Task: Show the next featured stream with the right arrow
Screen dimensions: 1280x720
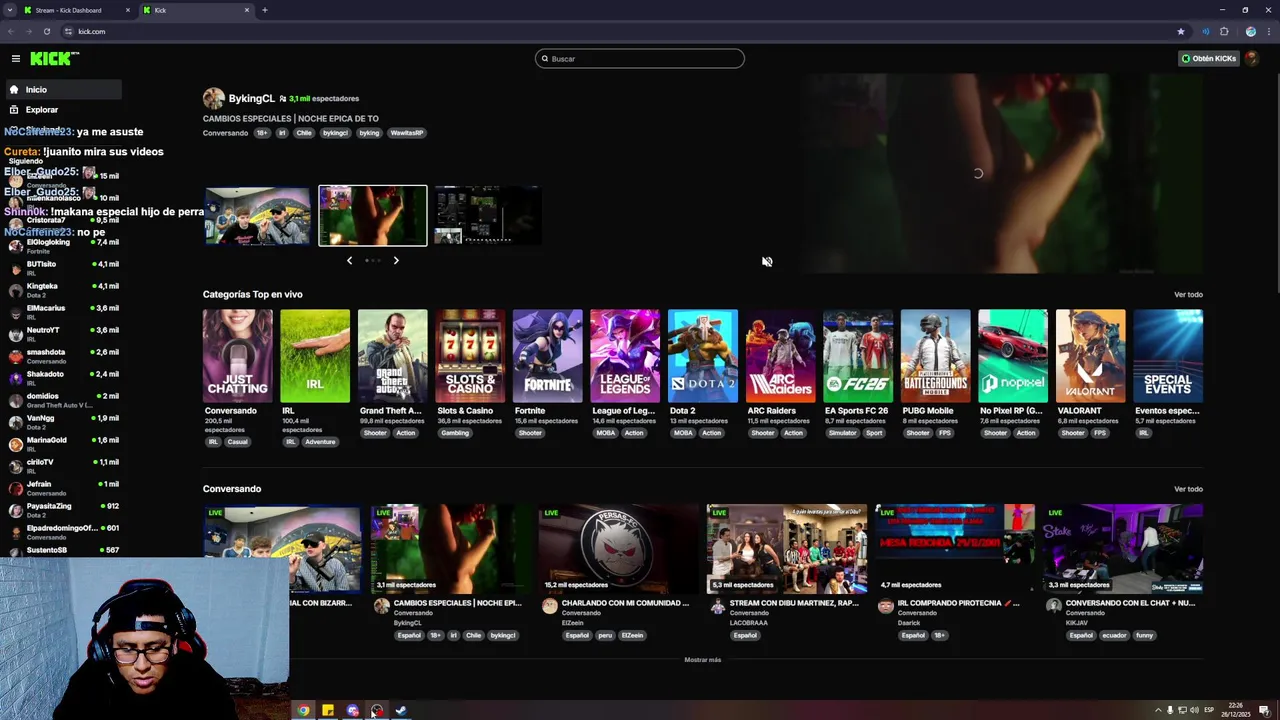Action: click(x=396, y=260)
